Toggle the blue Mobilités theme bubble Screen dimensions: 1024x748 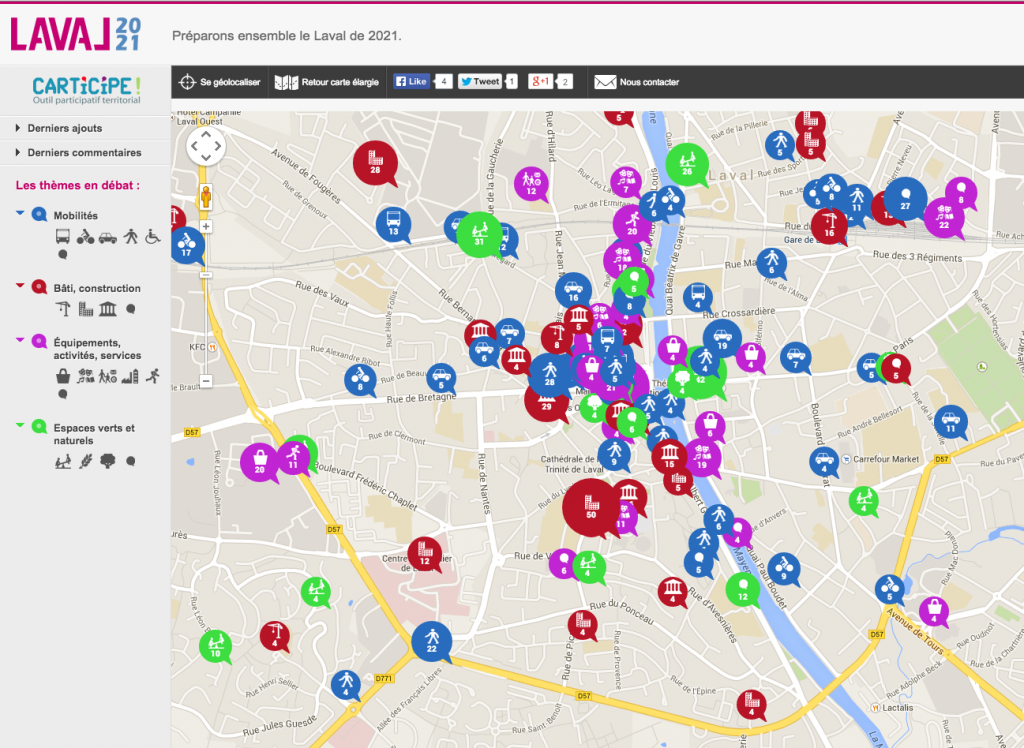(39, 214)
